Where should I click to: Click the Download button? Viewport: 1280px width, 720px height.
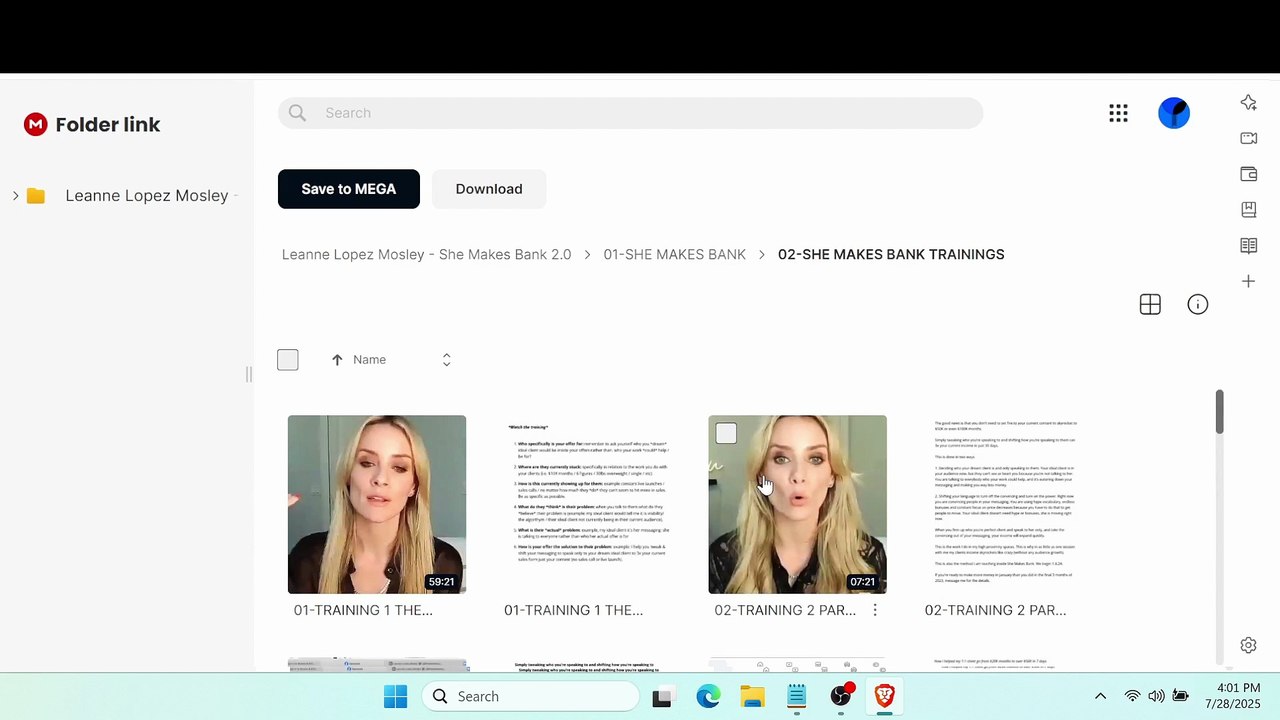coord(489,189)
